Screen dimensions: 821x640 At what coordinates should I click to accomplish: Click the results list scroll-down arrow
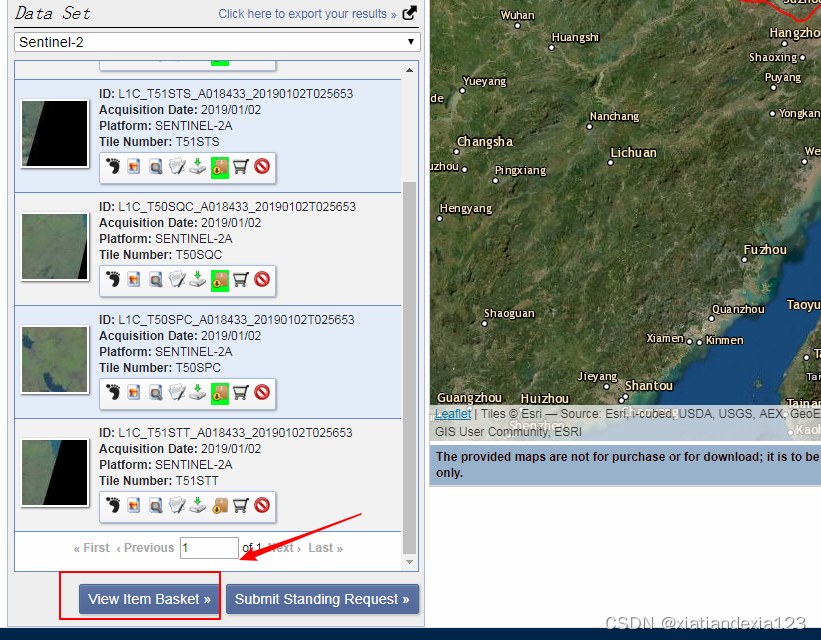[409, 562]
